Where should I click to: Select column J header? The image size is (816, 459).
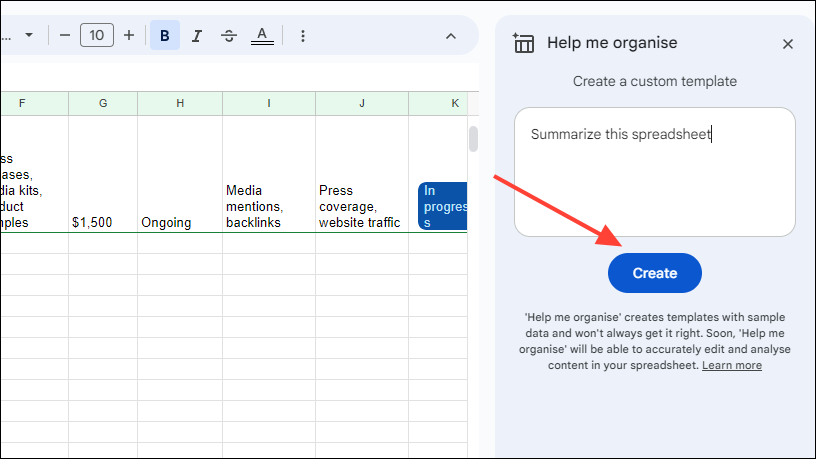point(362,103)
